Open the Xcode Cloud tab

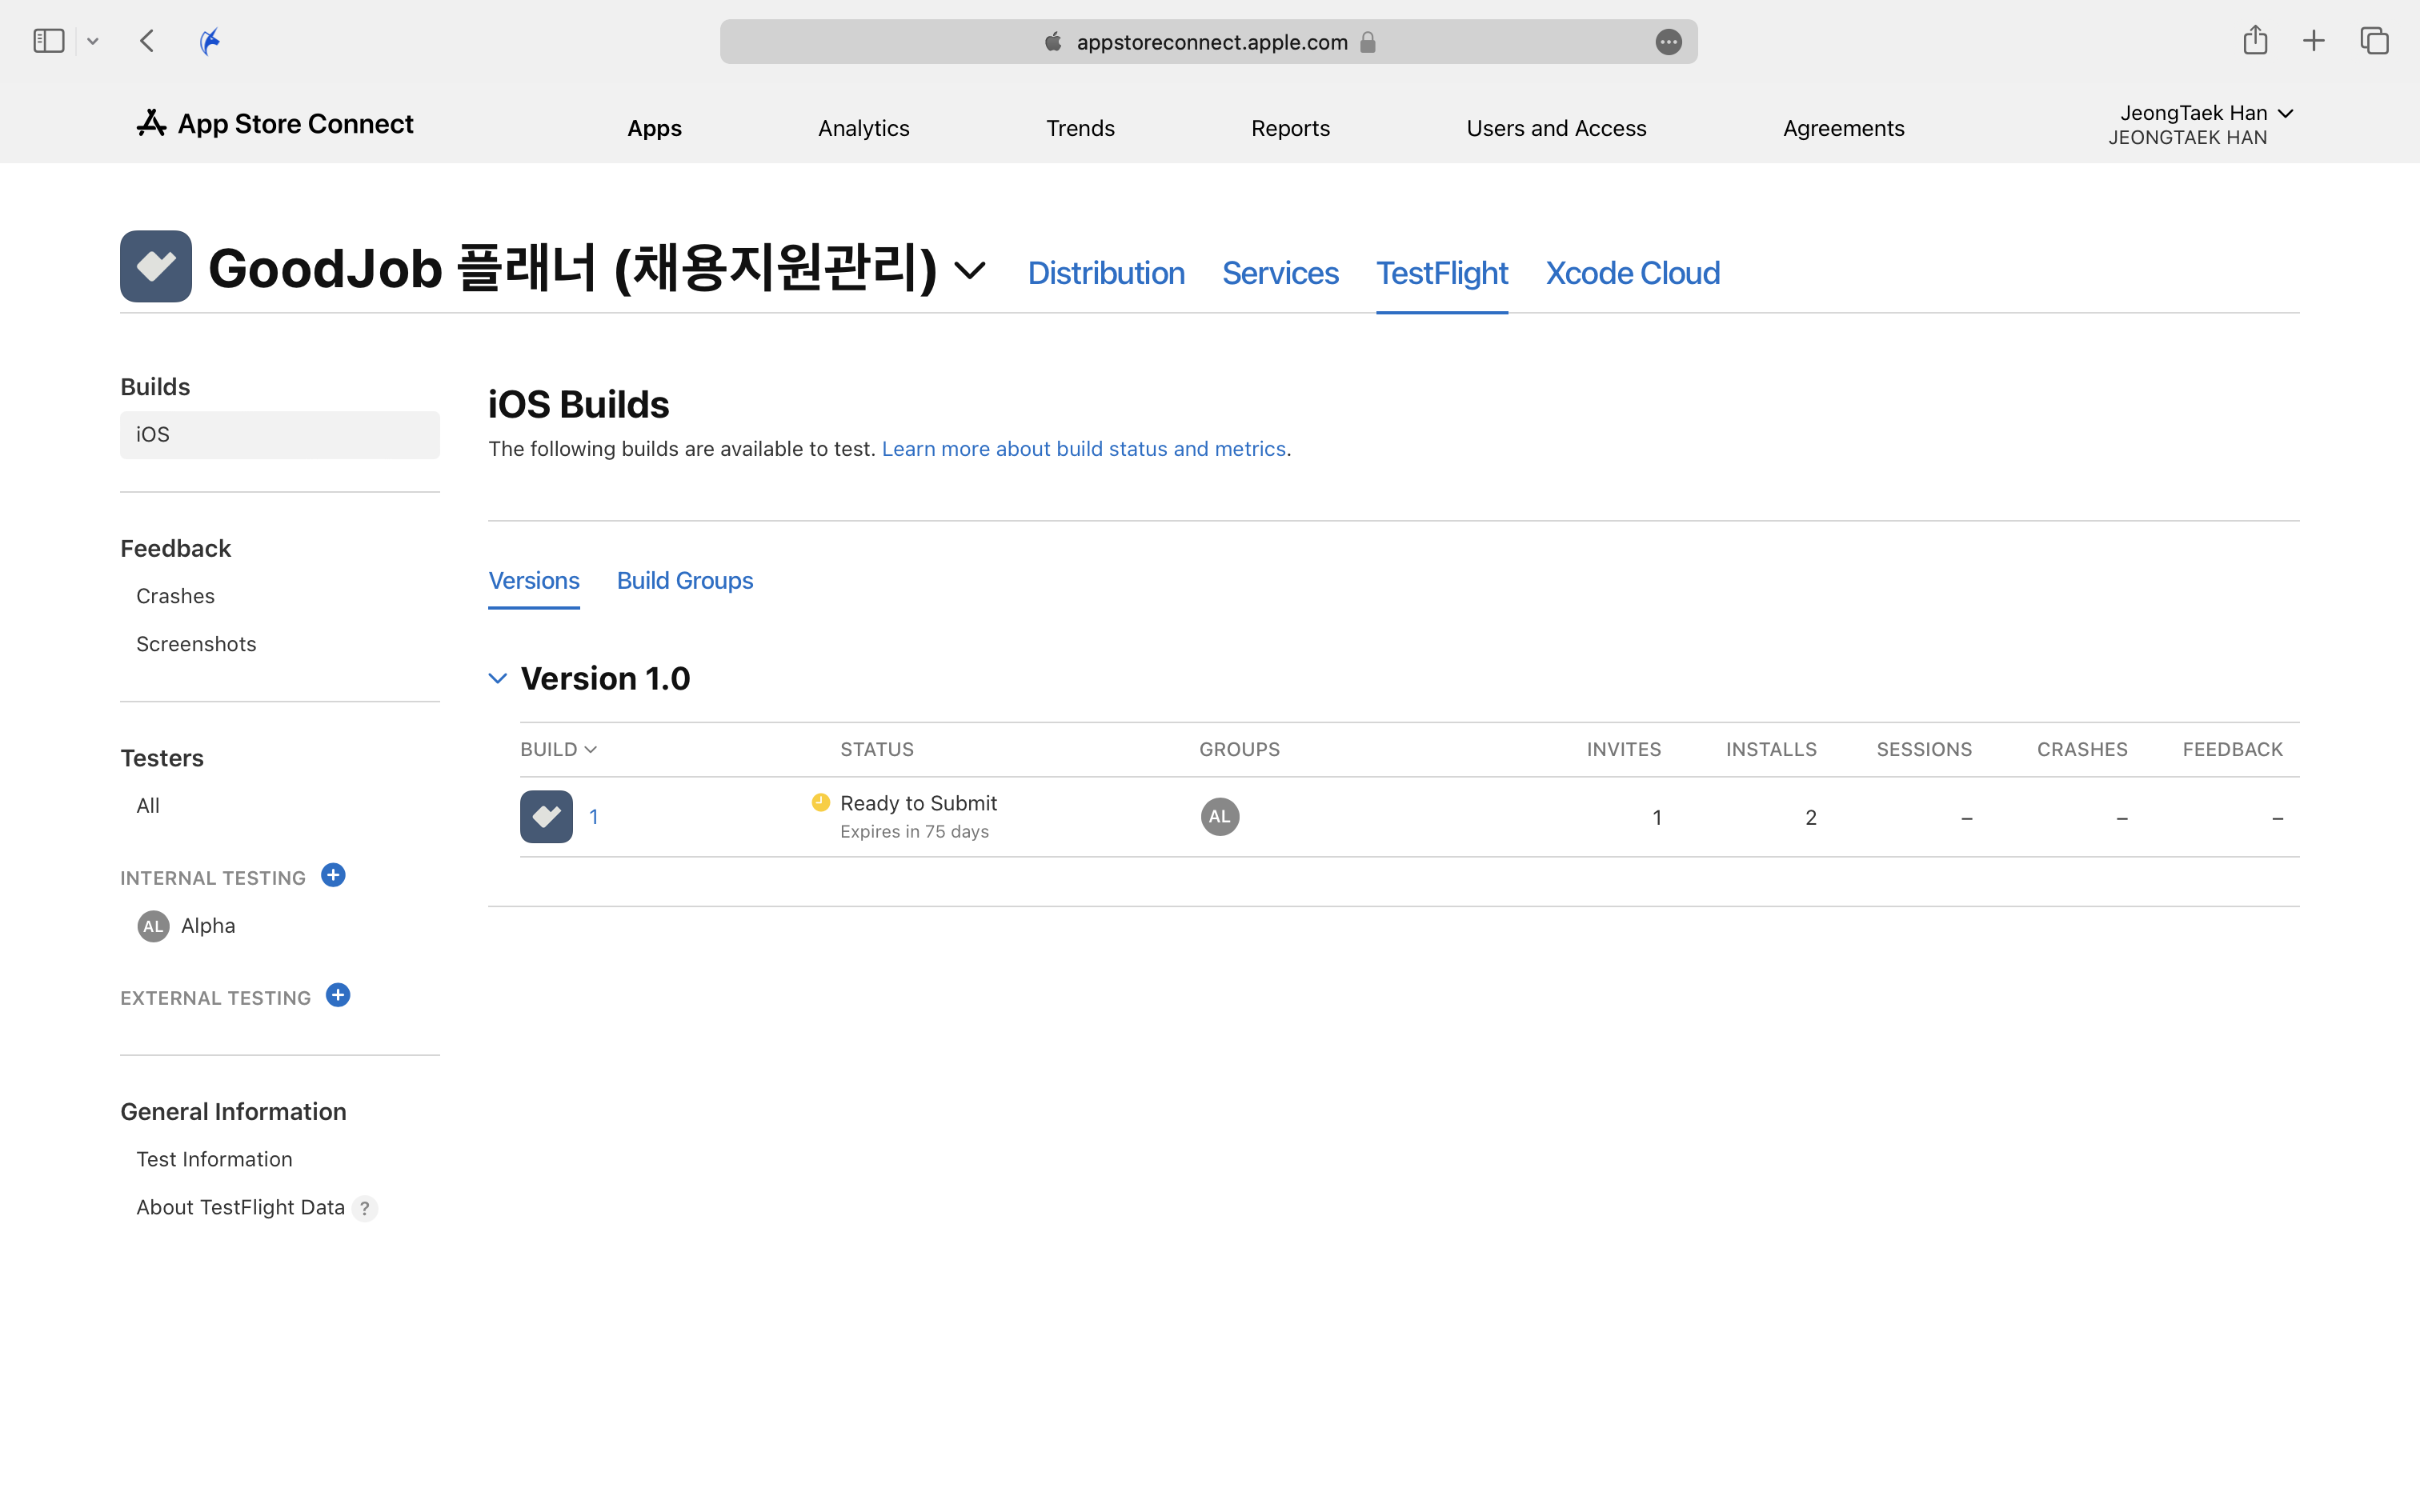tap(1632, 273)
